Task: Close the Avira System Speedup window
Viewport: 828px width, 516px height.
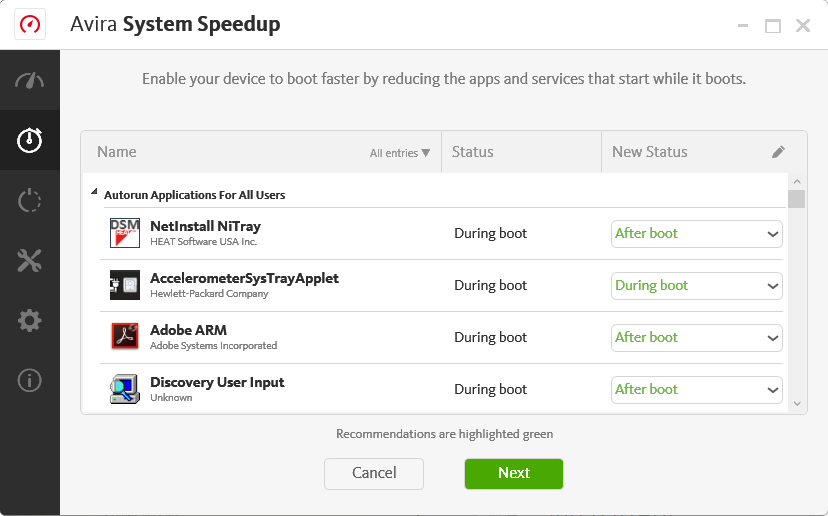Action: tap(803, 25)
